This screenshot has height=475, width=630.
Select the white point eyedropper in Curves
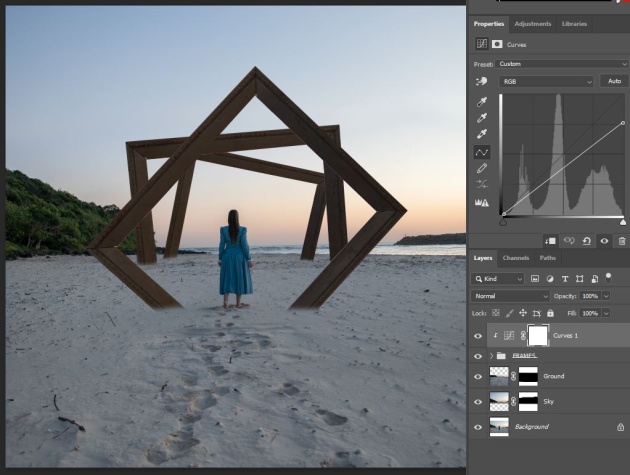coord(482,134)
